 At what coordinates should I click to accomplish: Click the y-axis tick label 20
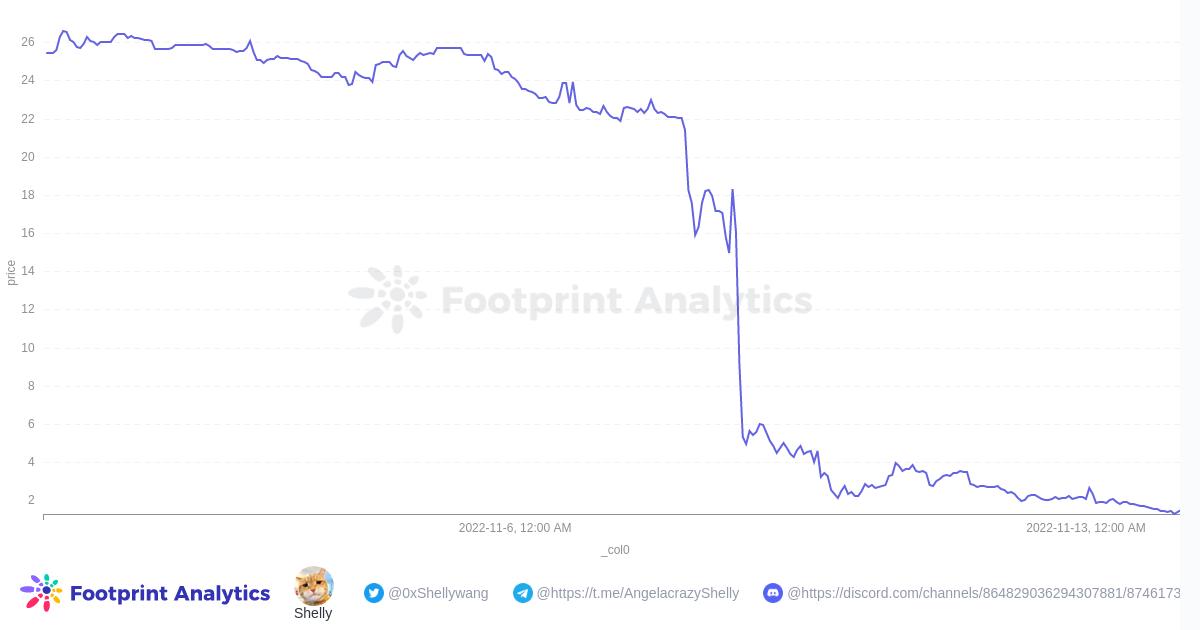point(28,157)
